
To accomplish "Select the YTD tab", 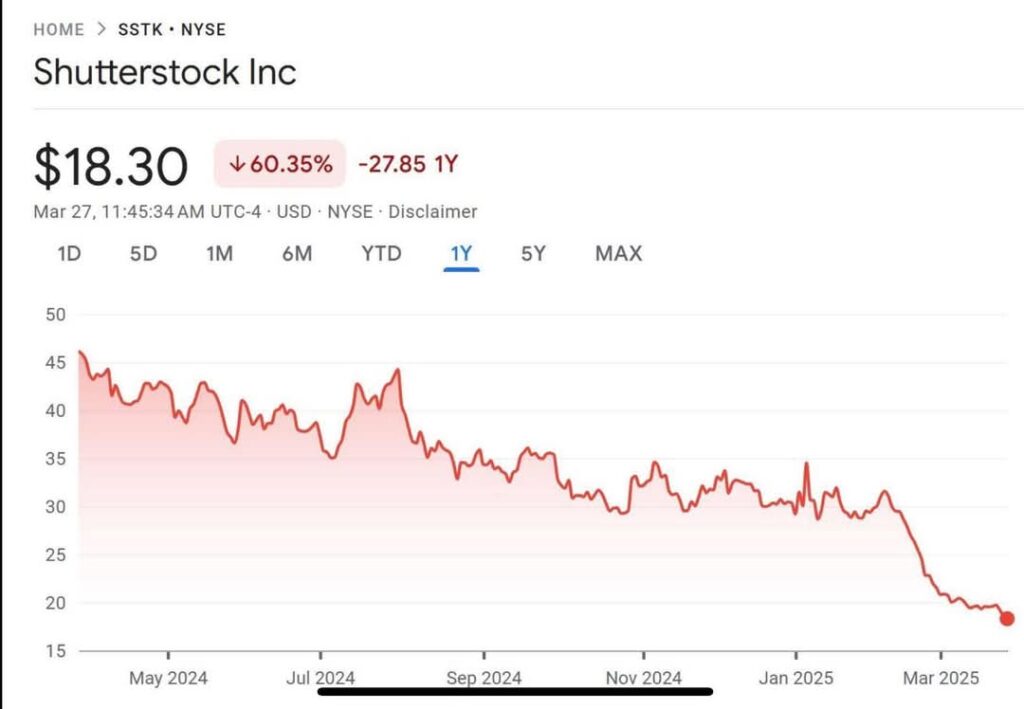I will (x=381, y=254).
